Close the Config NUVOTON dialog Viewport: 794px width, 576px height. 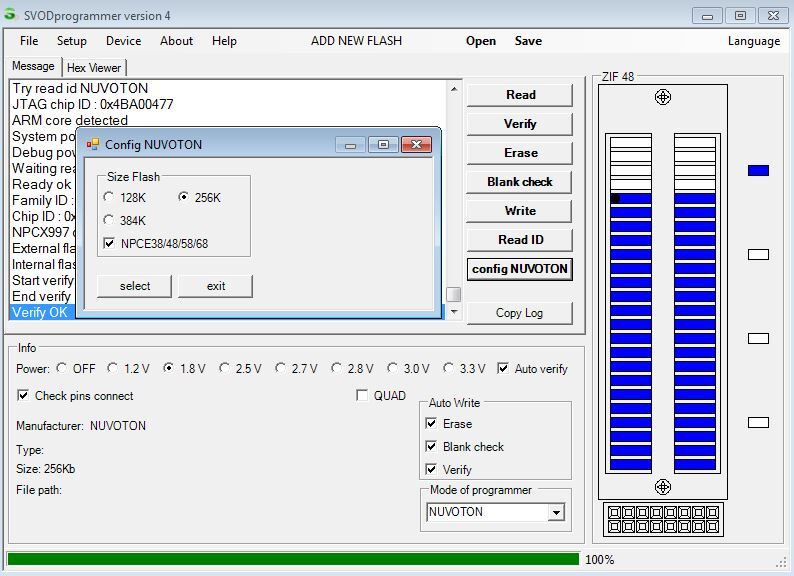[x=416, y=145]
